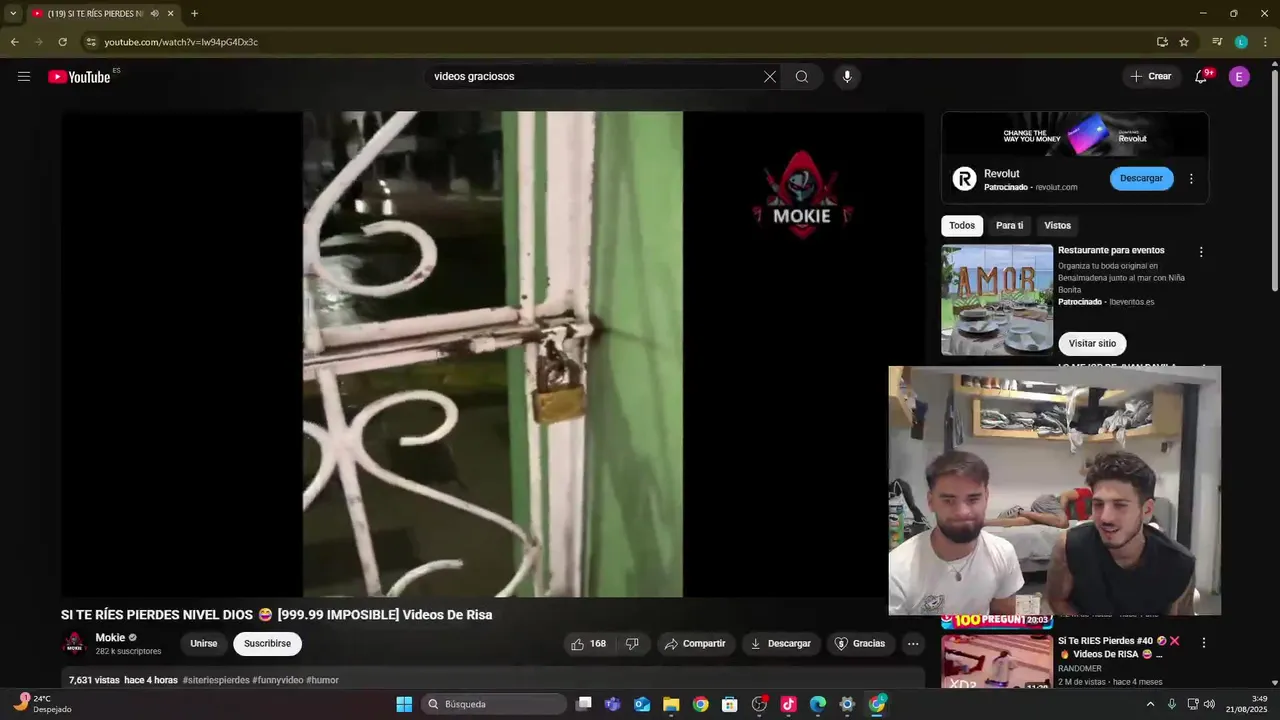The width and height of the screenshot is (1280, 720).
Task: Open a new browser tab
Action: [x=194, y=14]
